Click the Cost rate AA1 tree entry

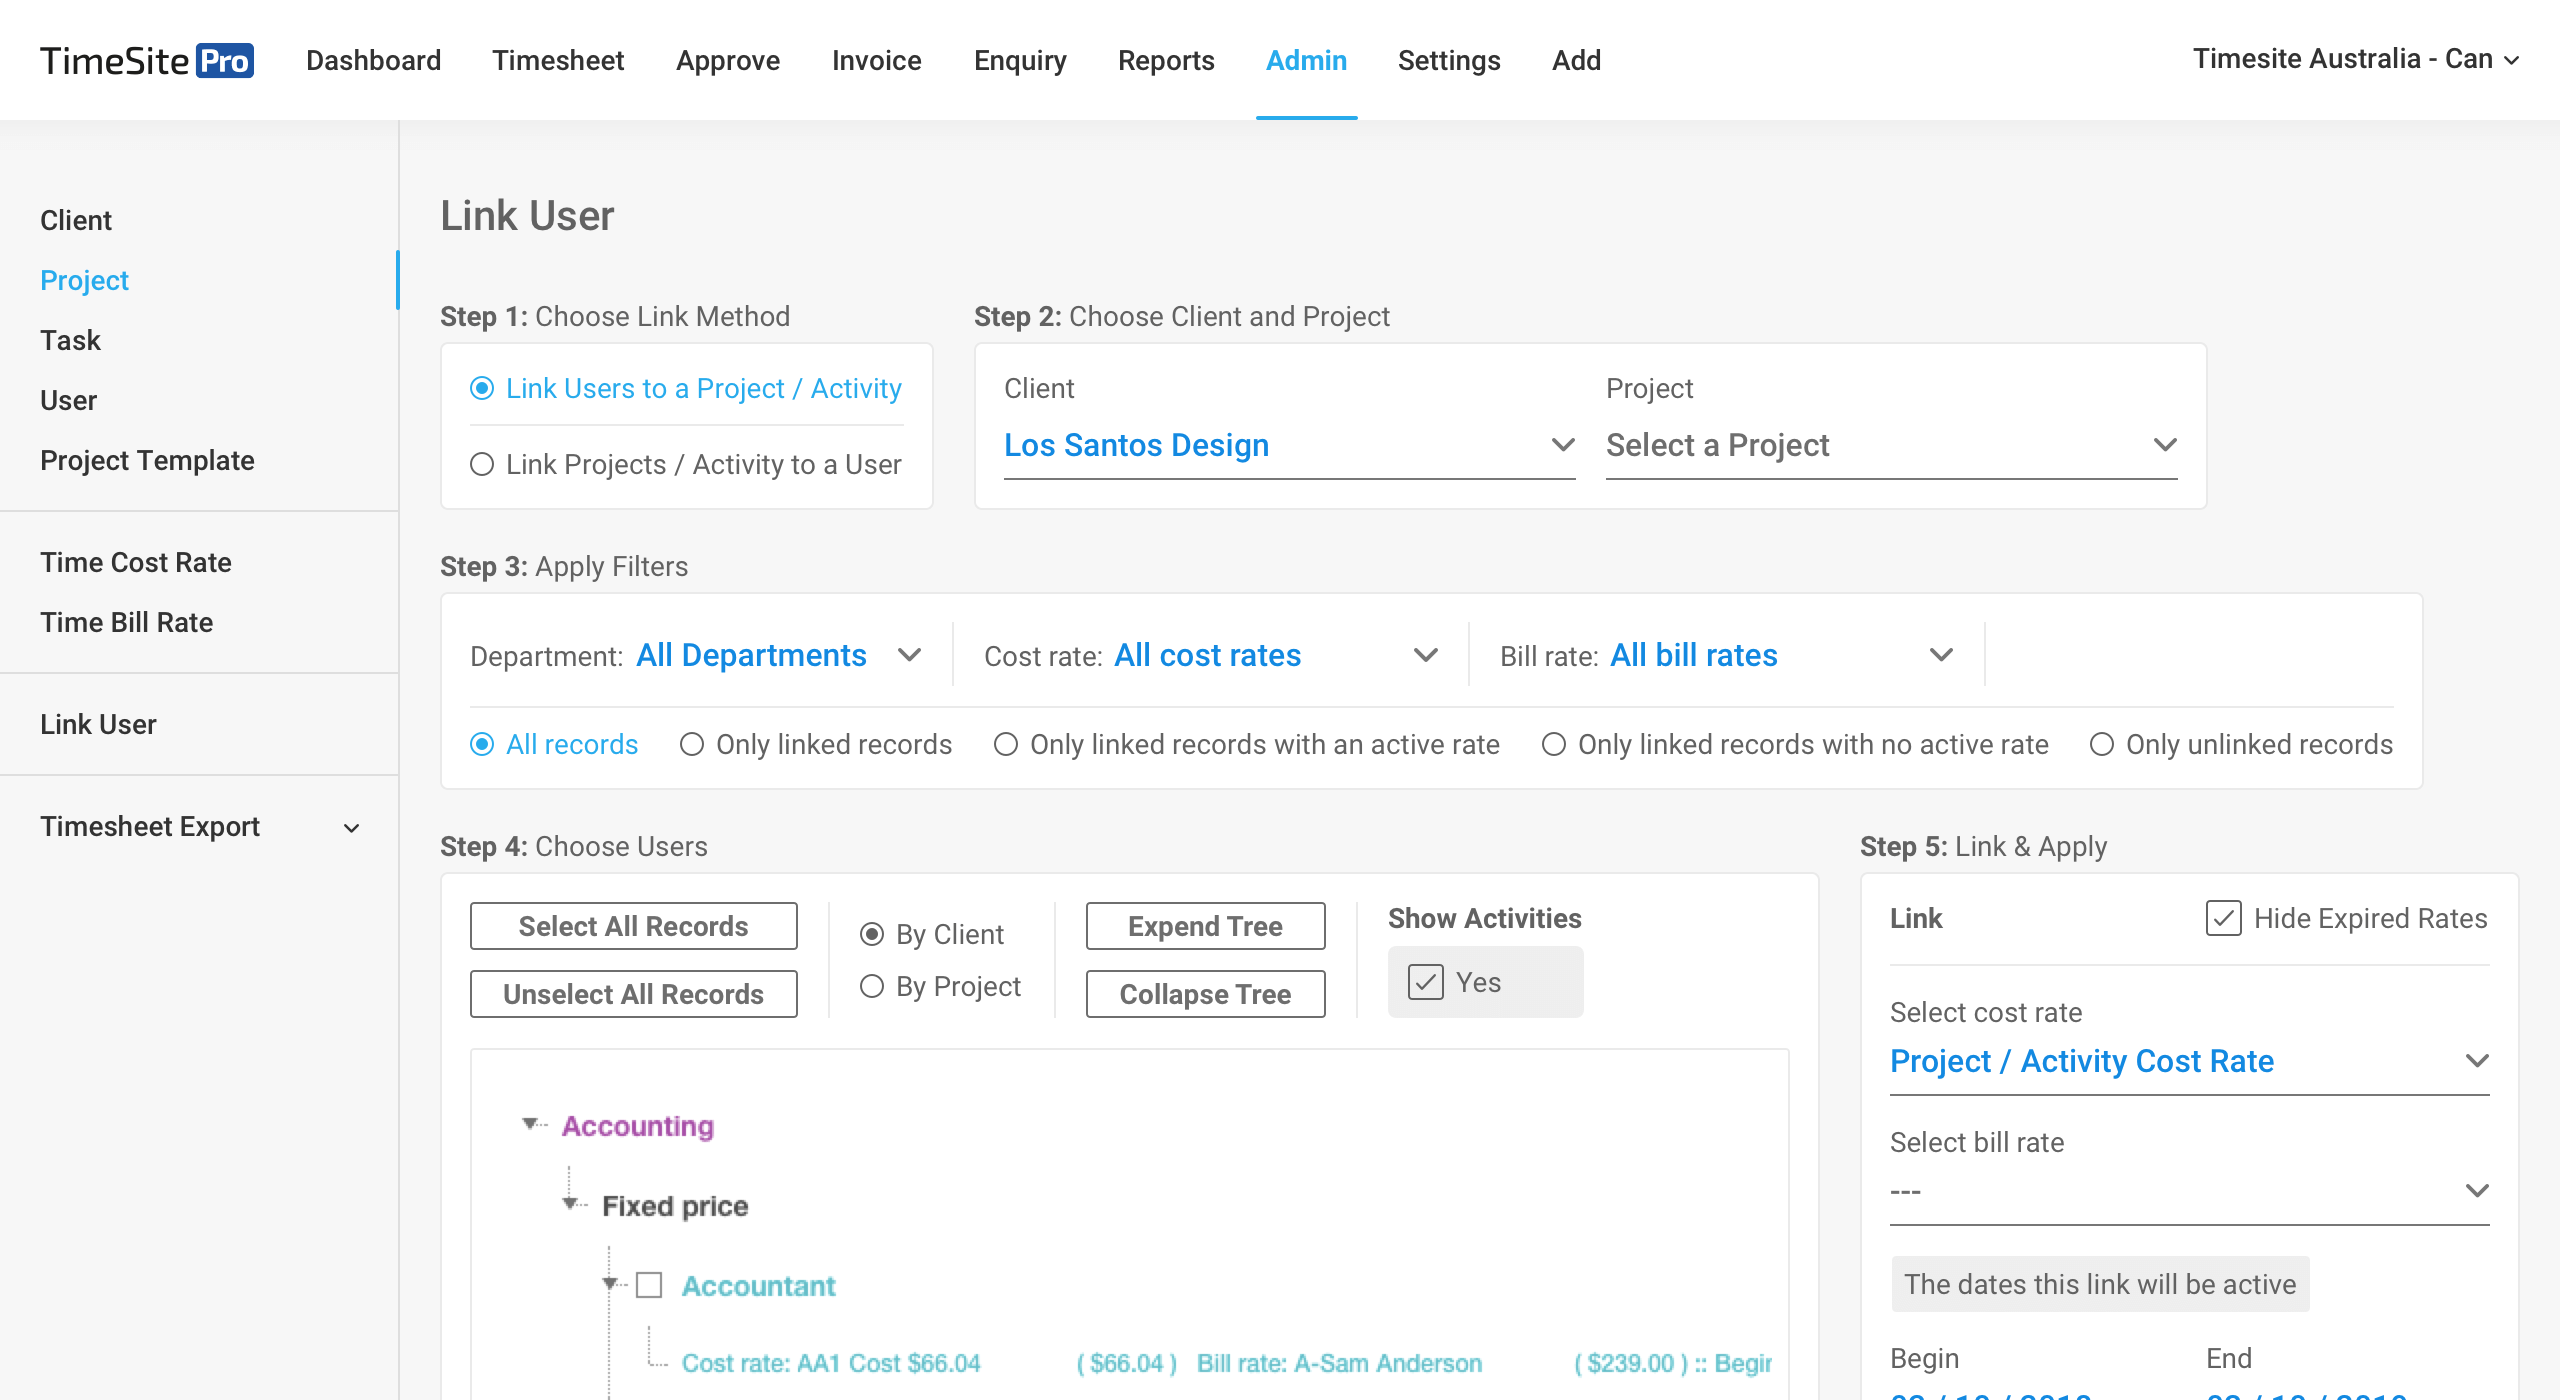coord(830,1363)
